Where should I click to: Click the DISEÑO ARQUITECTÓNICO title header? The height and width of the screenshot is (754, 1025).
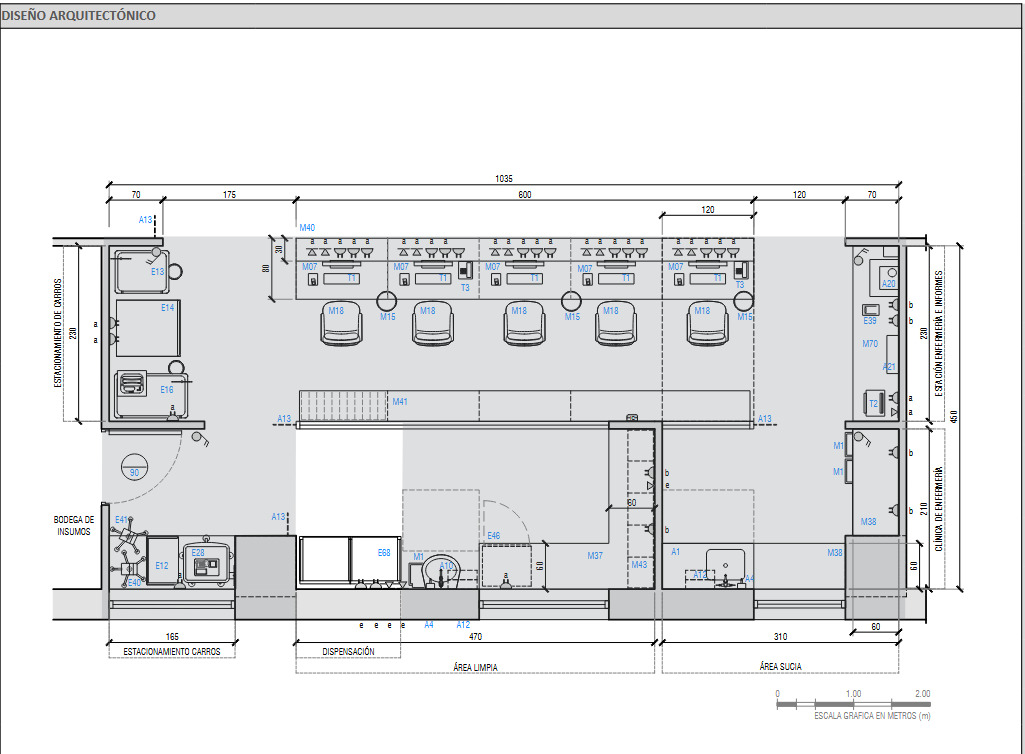[x=78, y=16]
